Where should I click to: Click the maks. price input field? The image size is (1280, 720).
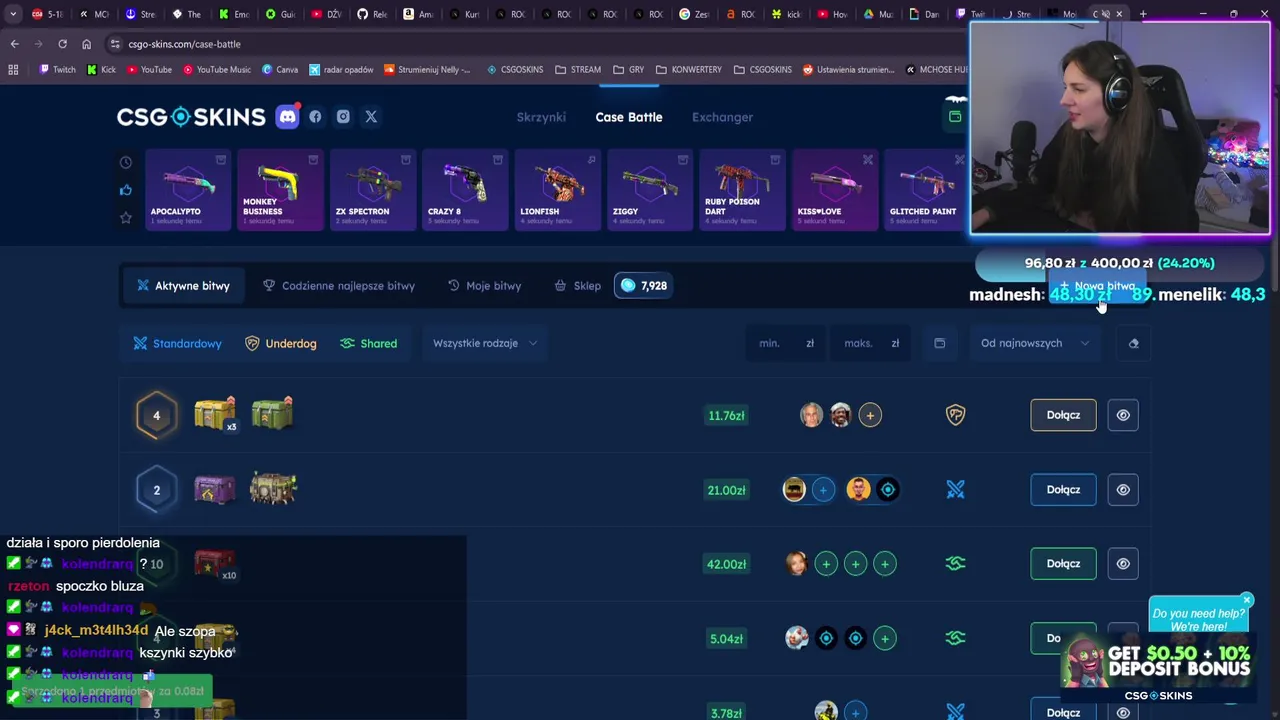tap(870, 343)
